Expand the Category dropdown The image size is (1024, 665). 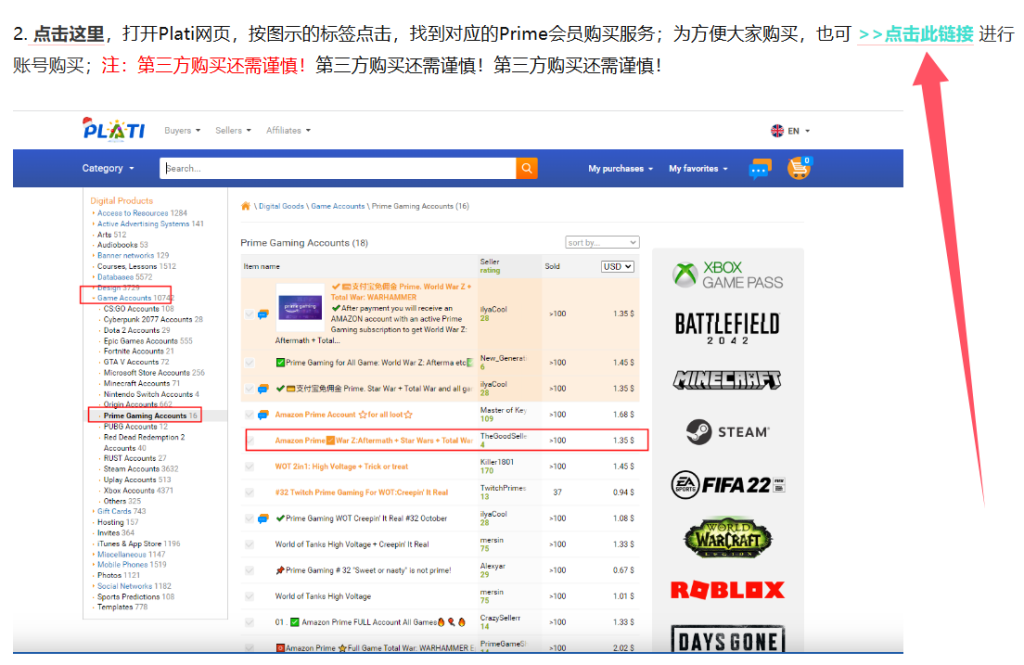coord(108,169)
